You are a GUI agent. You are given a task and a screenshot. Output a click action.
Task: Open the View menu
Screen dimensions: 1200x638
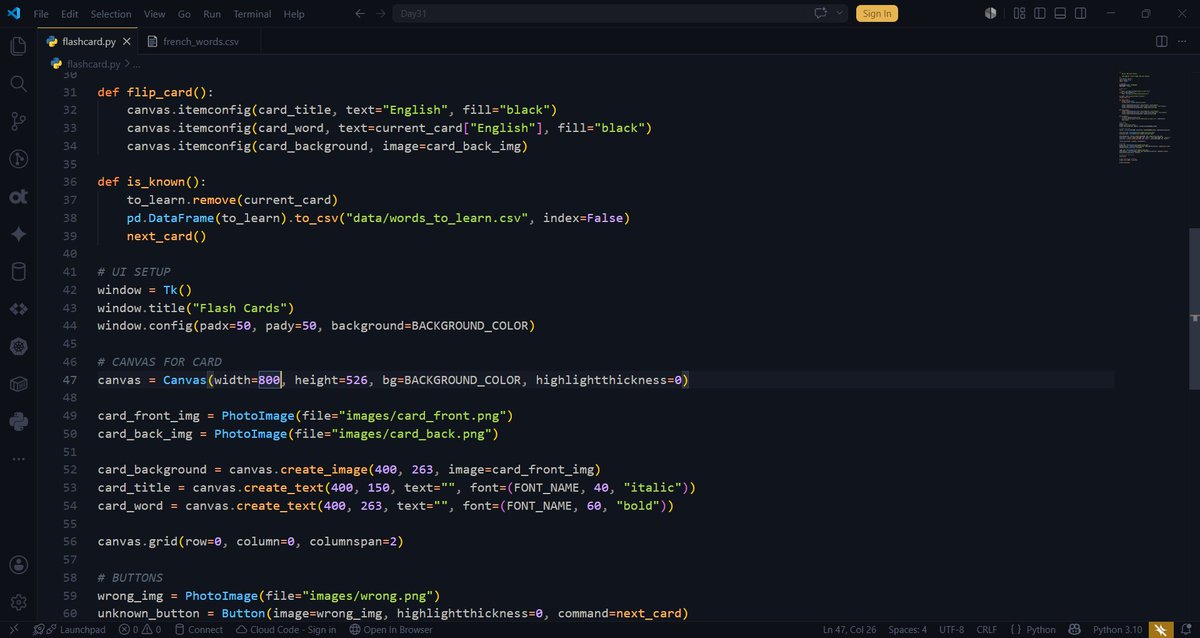(154, 14)
